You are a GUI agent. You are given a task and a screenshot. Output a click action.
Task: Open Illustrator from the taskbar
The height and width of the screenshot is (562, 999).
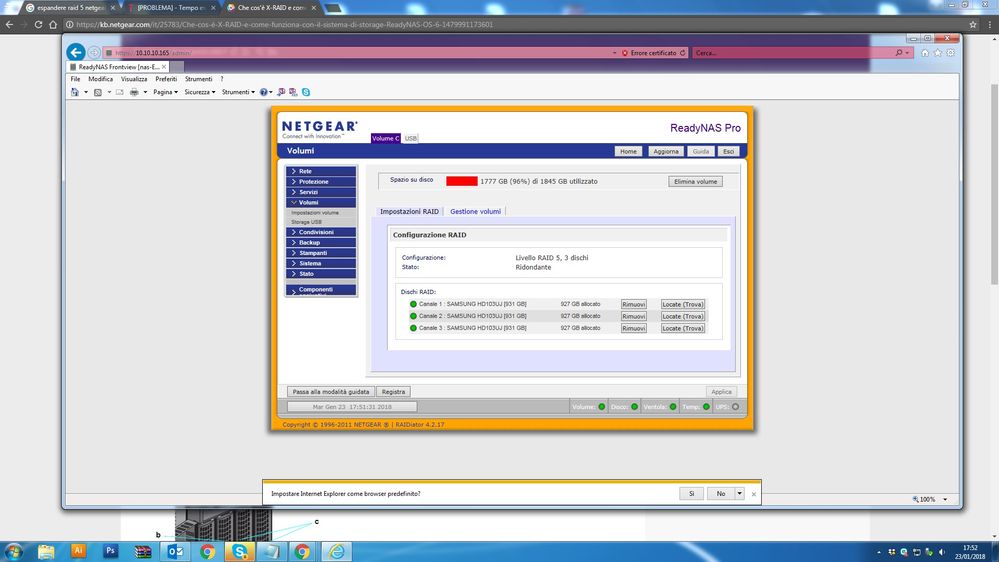78,551
